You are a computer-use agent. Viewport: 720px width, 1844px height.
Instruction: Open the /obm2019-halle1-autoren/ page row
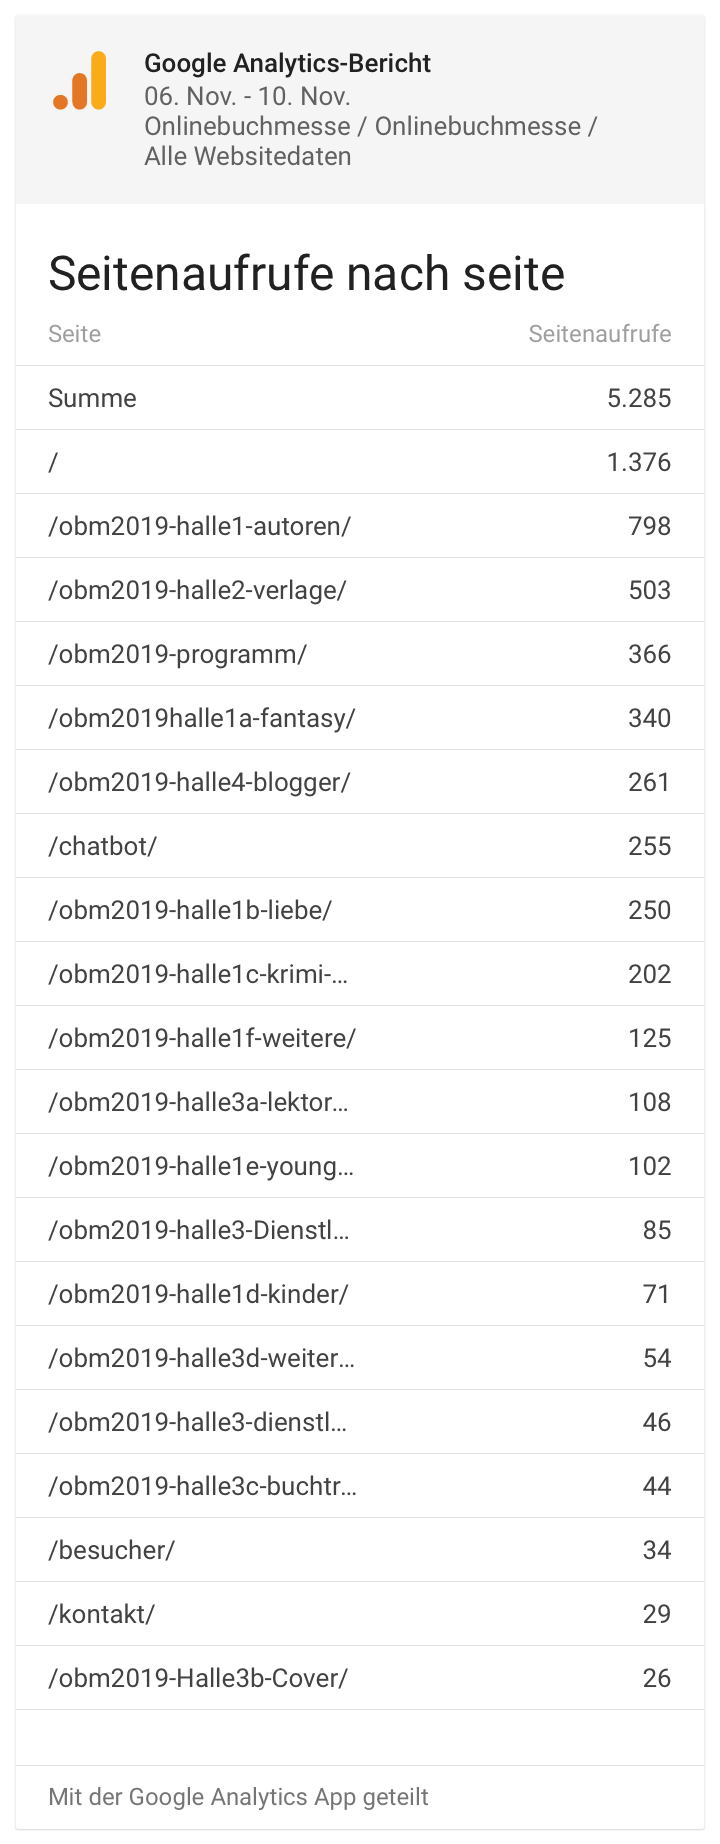(360, 526)
